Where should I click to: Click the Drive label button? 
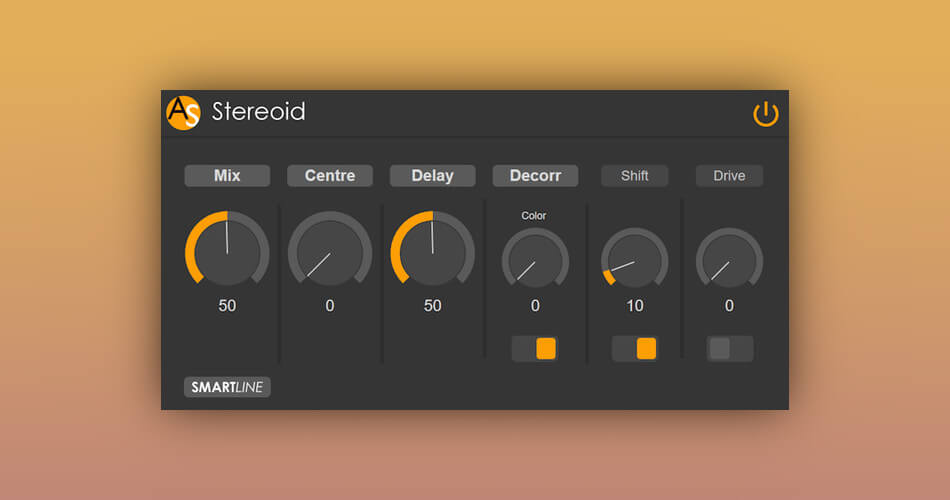tap(729, 176)
